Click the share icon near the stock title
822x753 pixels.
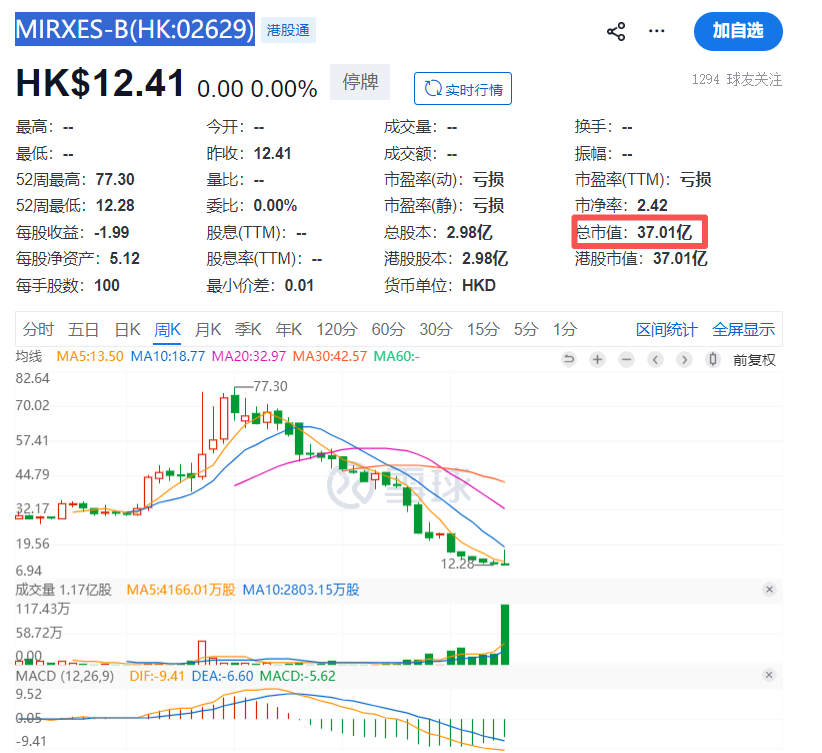pos(616,31)
